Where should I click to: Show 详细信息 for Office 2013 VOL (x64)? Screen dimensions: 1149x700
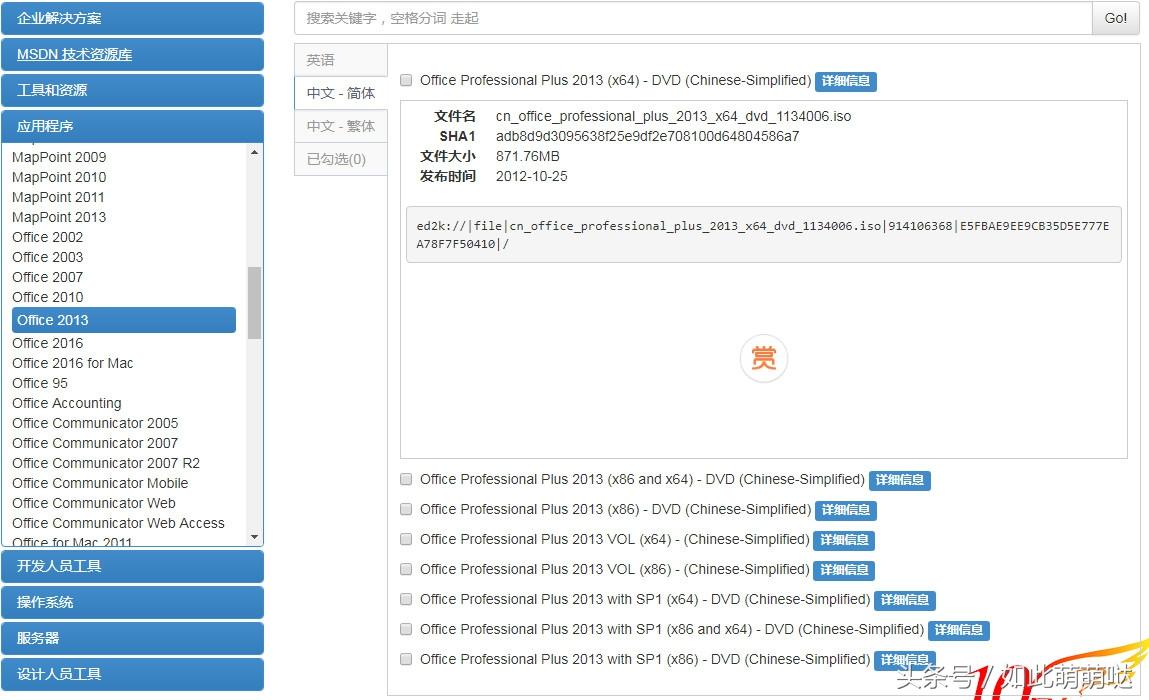(x=844, y=540)
